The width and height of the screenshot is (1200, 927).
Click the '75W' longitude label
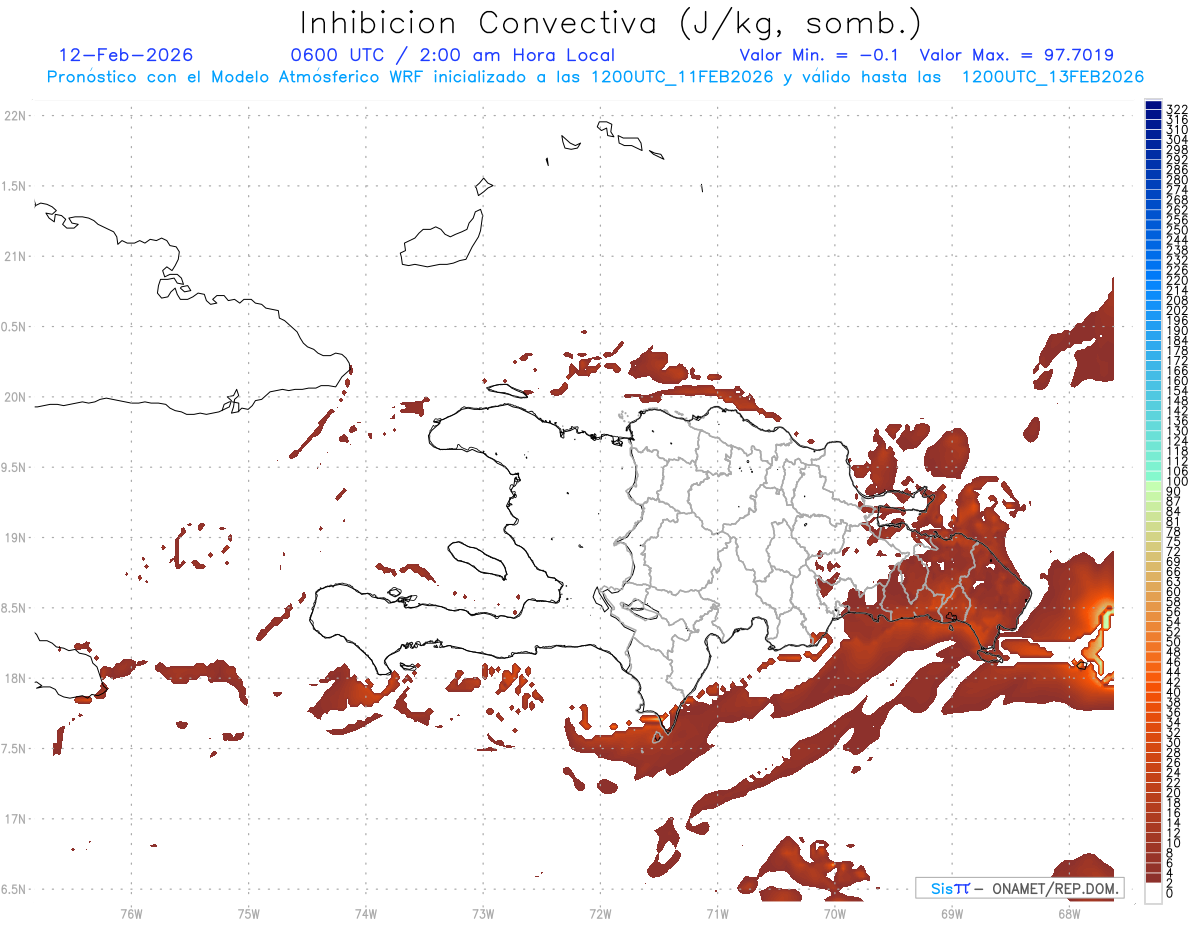click(x=248, y=912)
